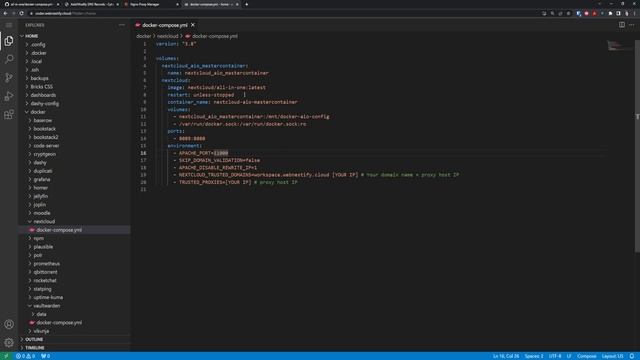Open the notifications bell in status bar
Image resolution: width=640 pixels, height=360 pixels.
(x=632, y=356)
